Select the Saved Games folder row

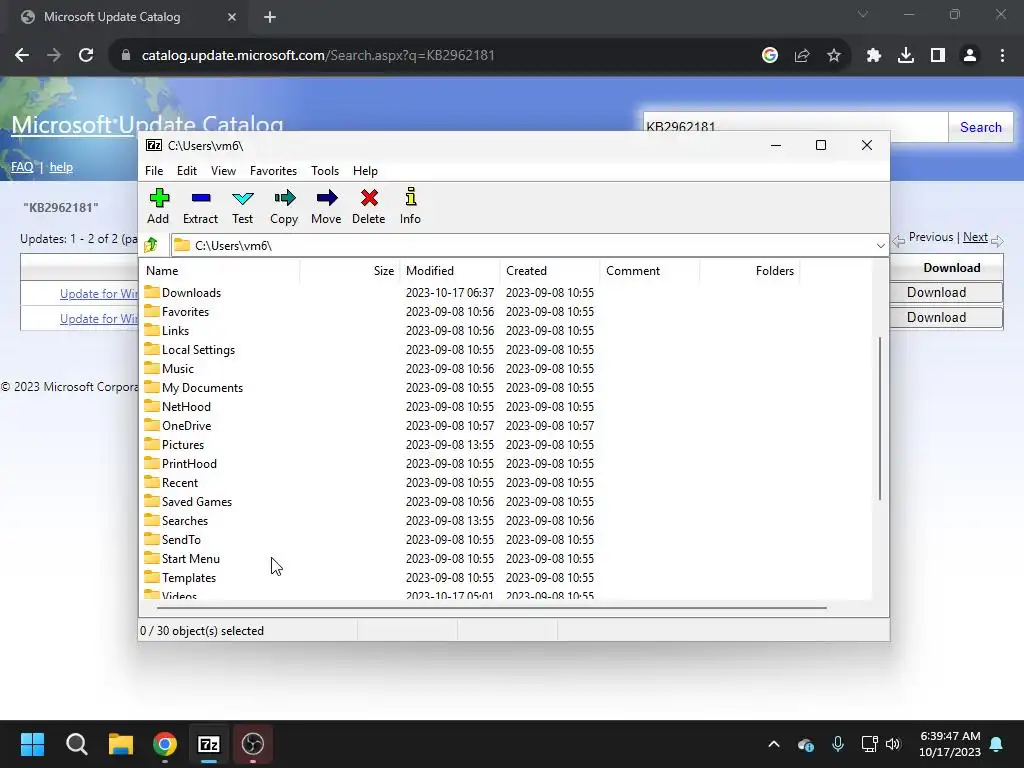point(506,502)
